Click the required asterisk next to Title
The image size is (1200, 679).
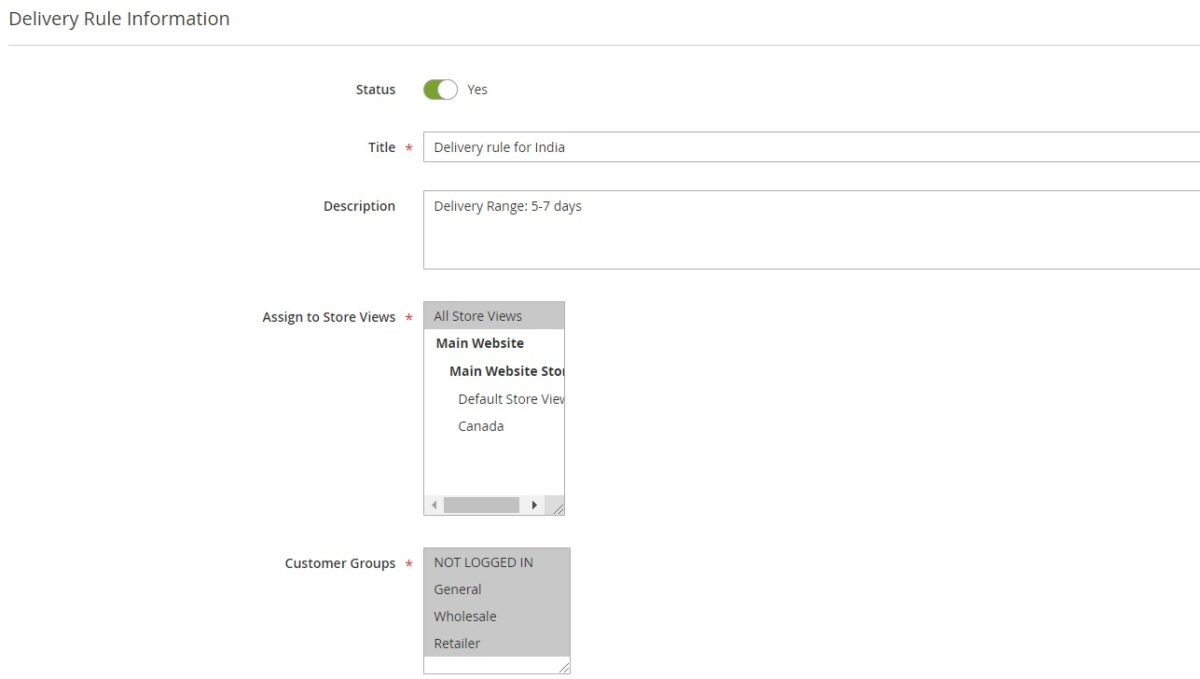(x=409, y=147)
